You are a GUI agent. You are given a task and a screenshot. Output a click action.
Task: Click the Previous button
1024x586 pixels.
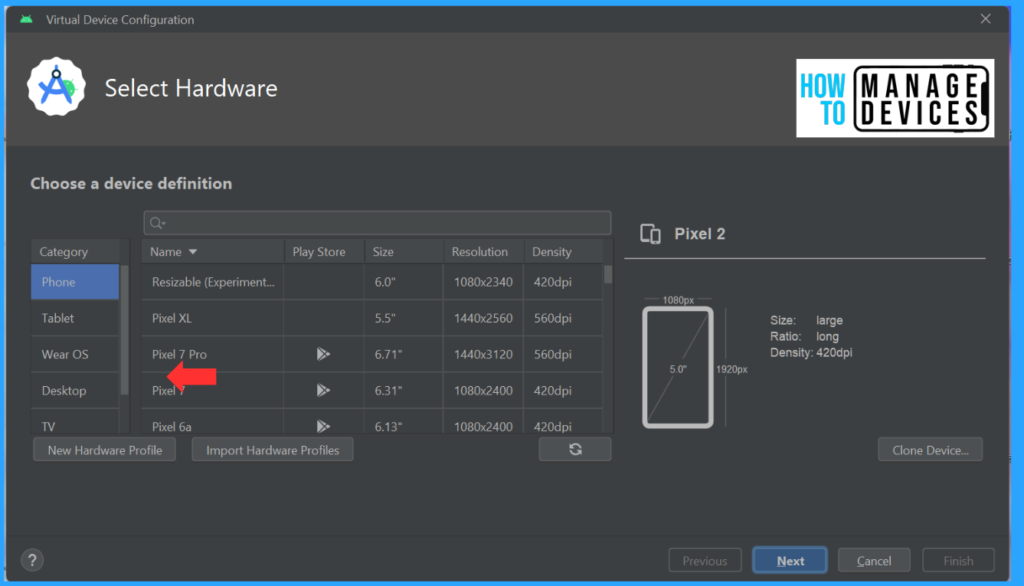(x=705, y=561)
